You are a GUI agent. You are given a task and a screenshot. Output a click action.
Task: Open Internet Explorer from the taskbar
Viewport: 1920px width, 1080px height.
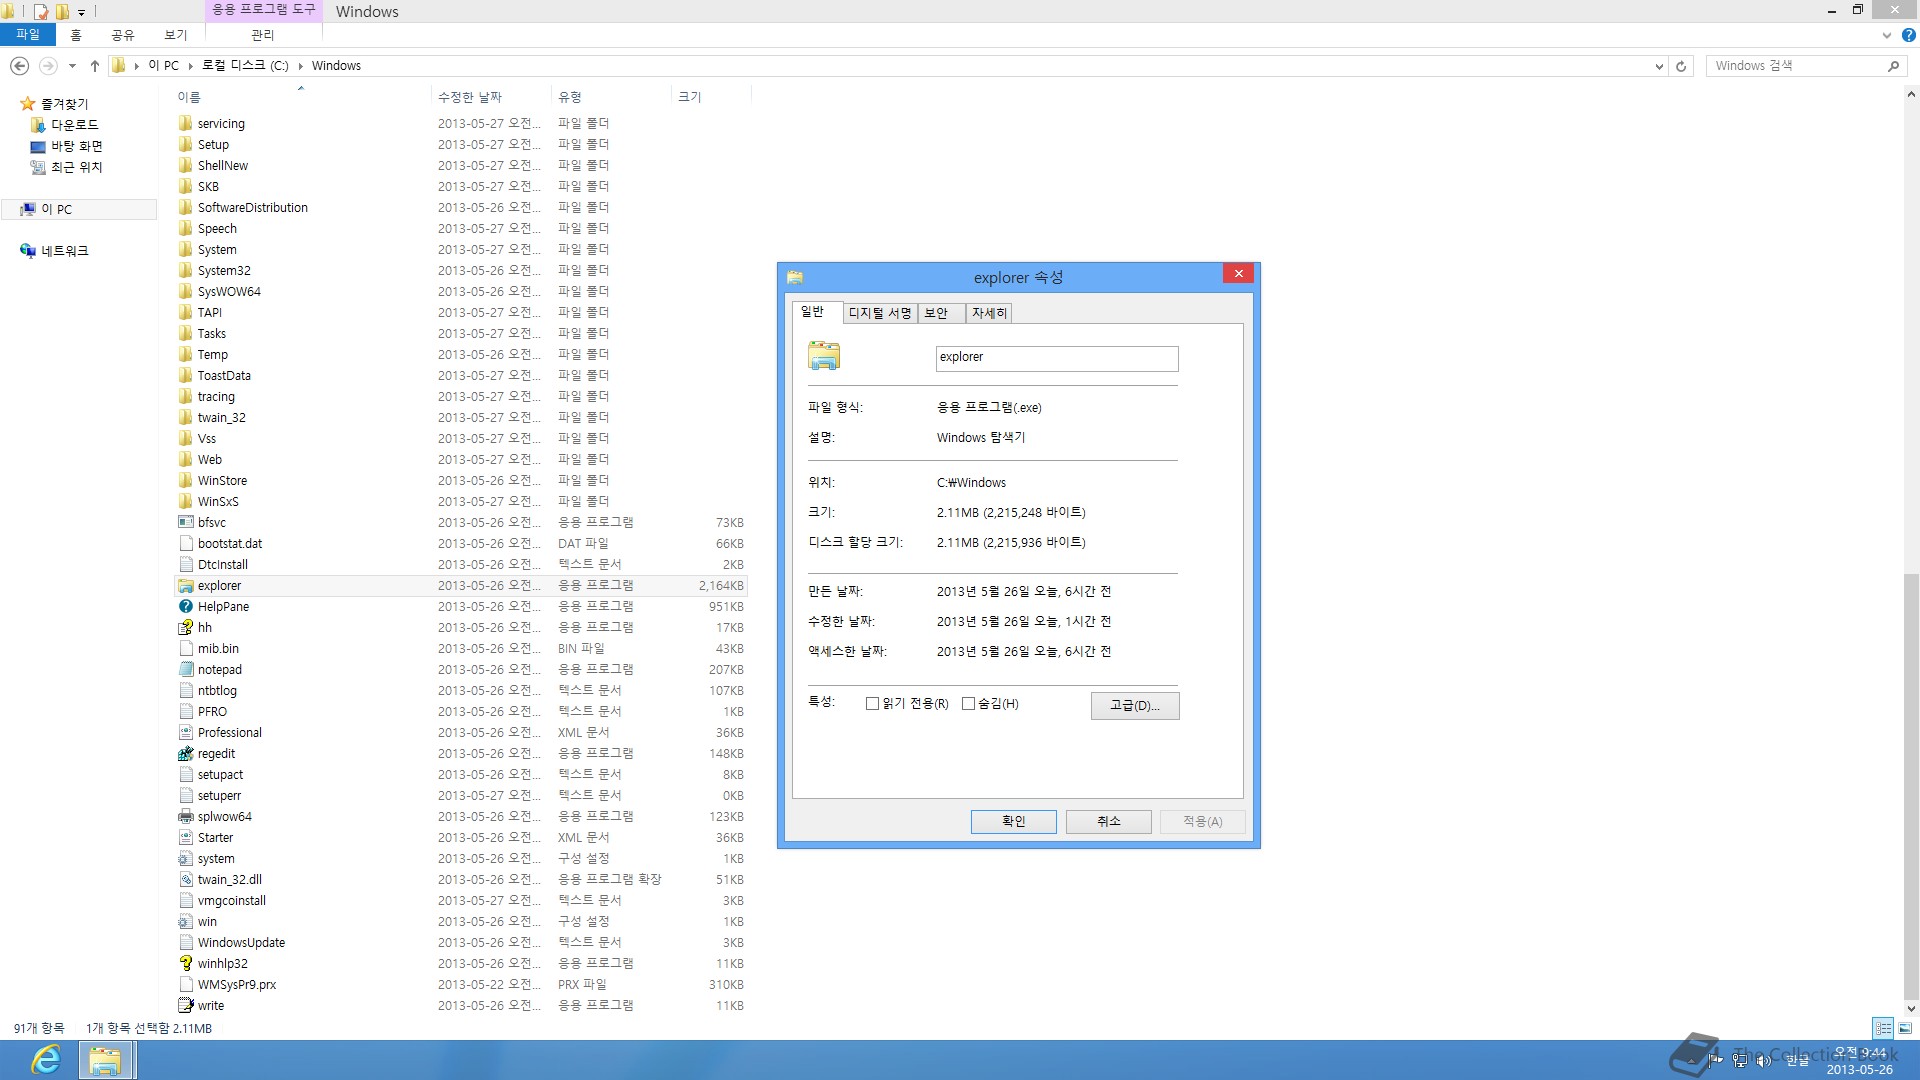point(46,1059)
